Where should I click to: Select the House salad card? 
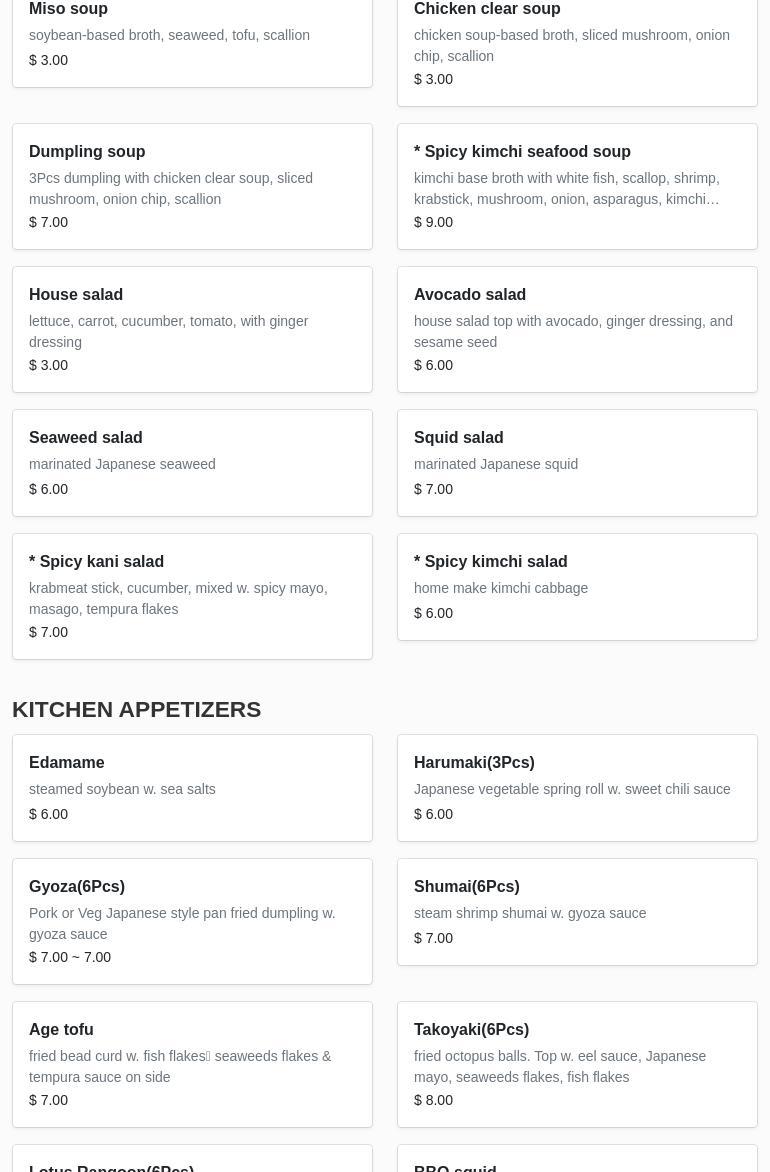point(192,329)
